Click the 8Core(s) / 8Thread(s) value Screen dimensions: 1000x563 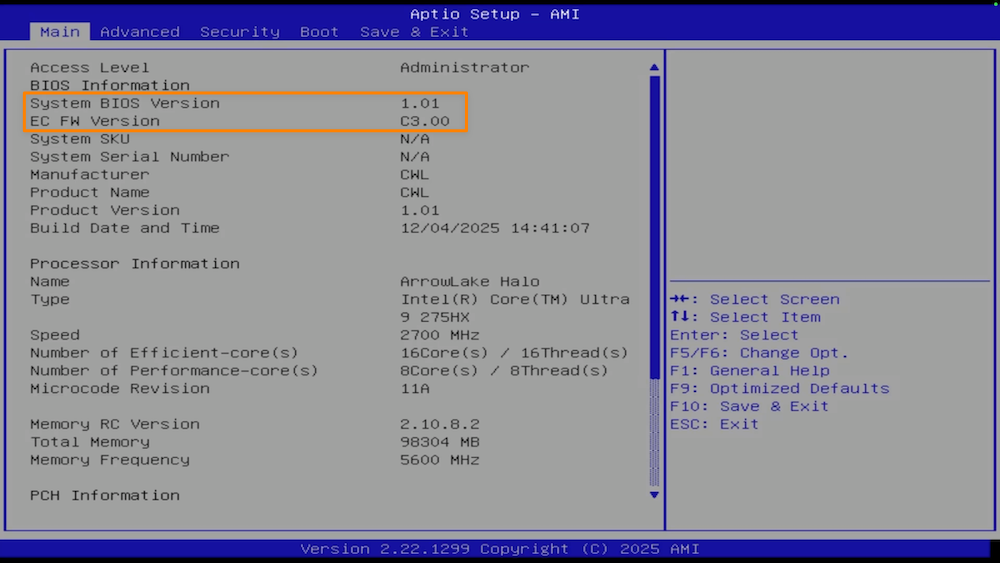504,371
